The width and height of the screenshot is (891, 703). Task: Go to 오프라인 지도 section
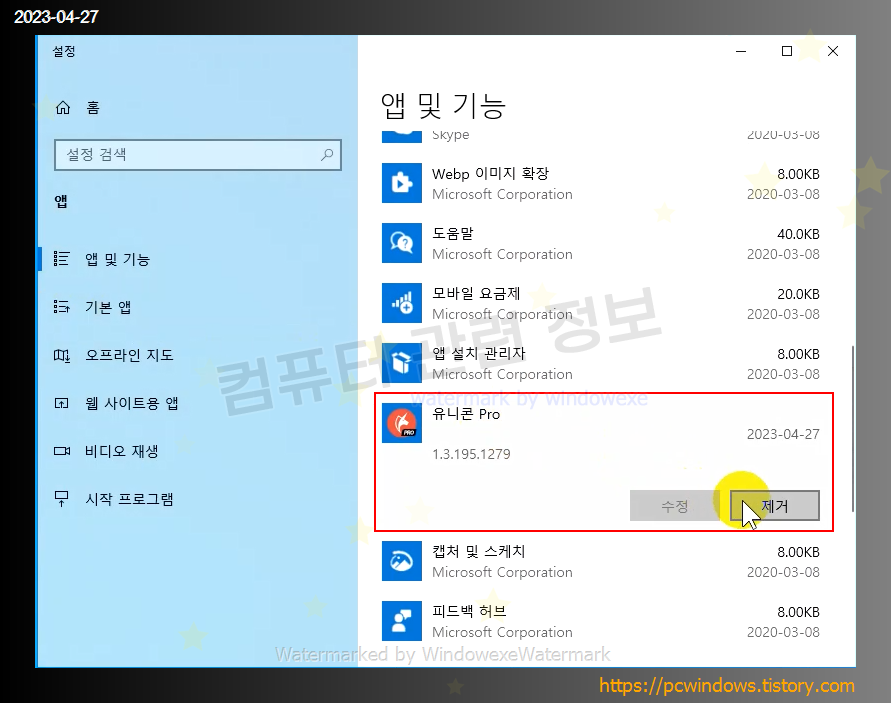tap(129, 355)
